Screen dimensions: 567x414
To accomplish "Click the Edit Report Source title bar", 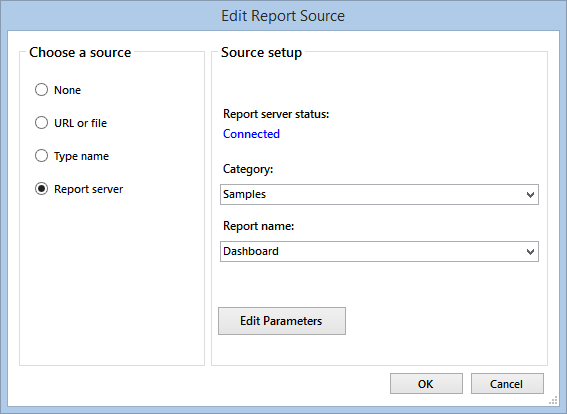I will [x=283, y=16].
